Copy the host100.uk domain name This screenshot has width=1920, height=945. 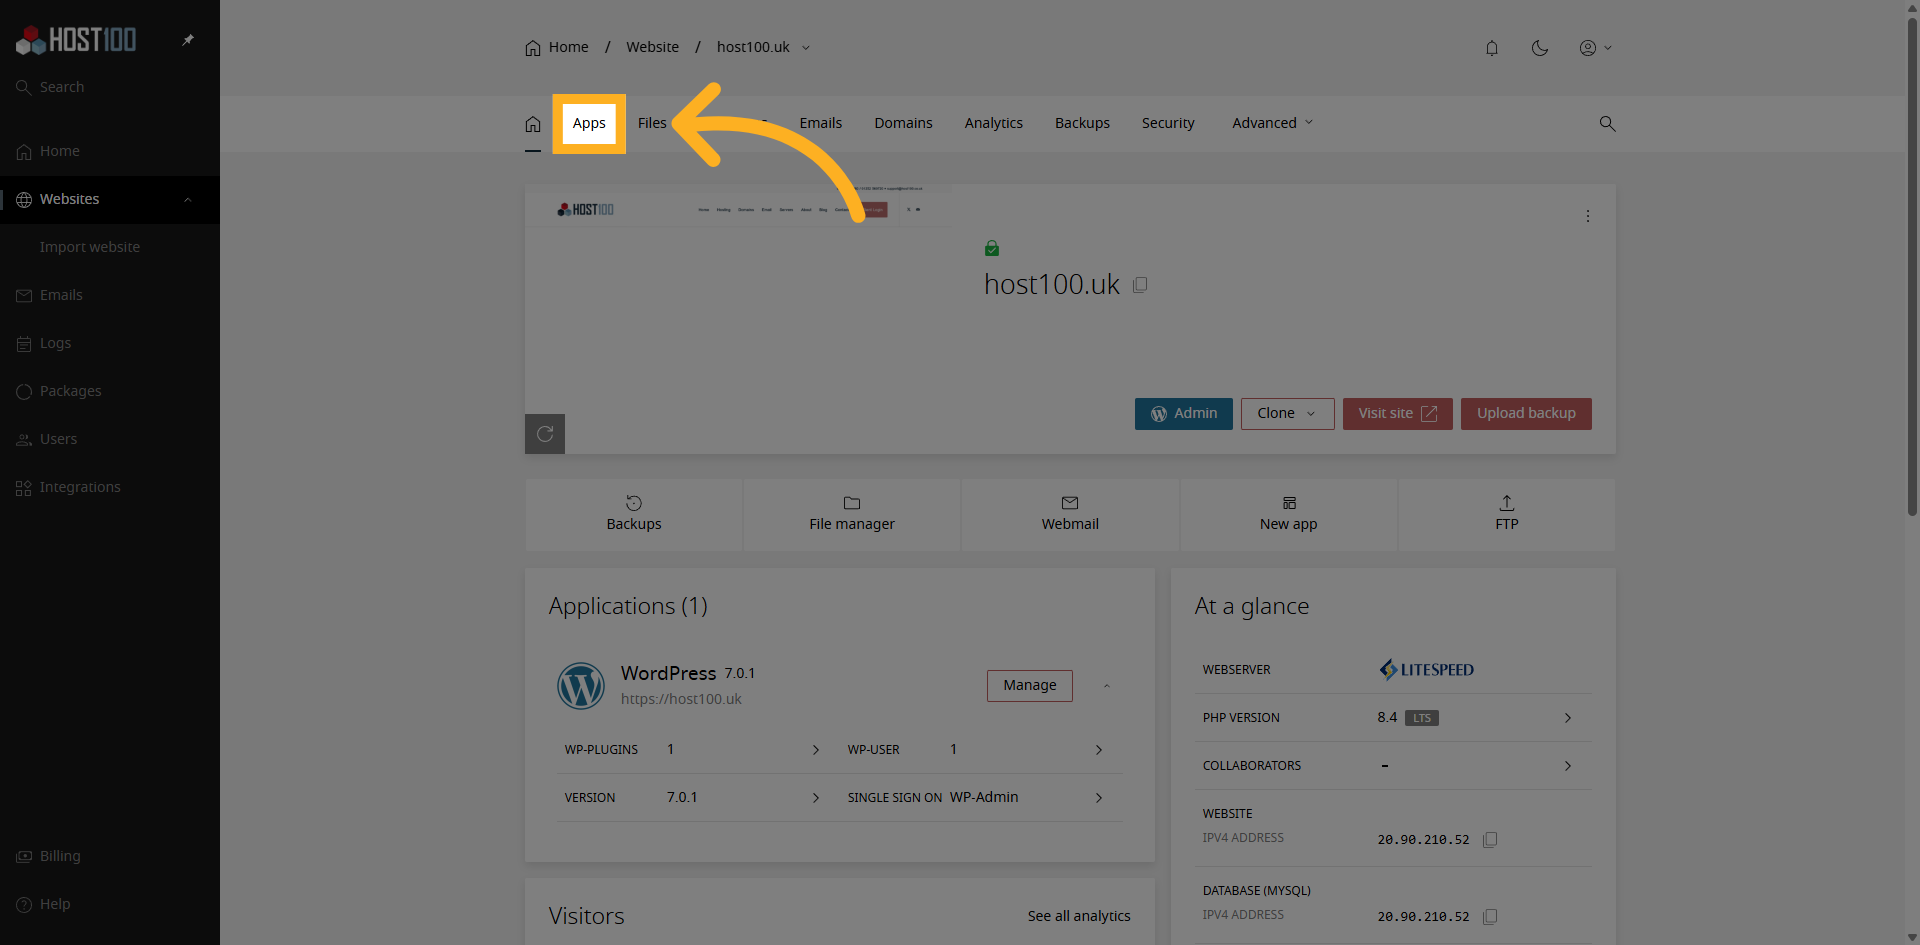tap(1140, 285)
